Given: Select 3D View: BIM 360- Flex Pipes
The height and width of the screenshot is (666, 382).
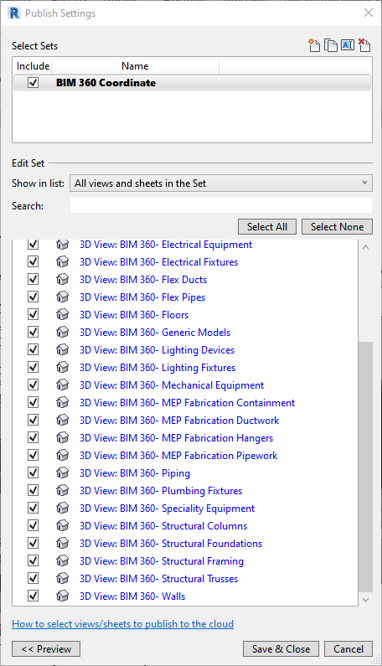Looking at the screenshot, I should click(x=142, y=297).
